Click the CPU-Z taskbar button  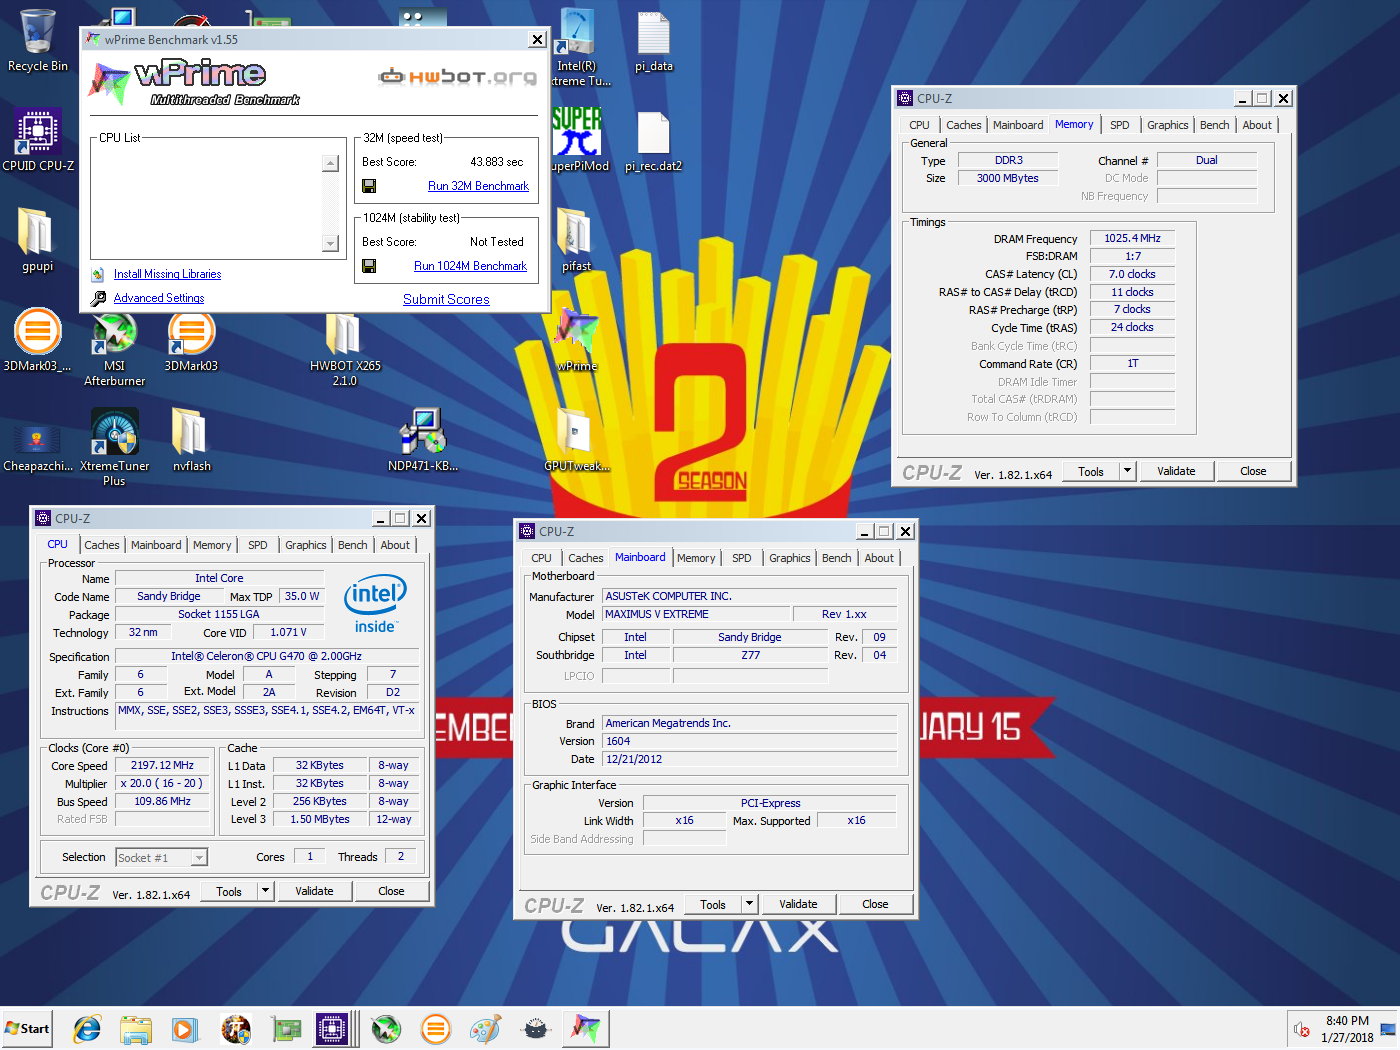pos(333,1028)
